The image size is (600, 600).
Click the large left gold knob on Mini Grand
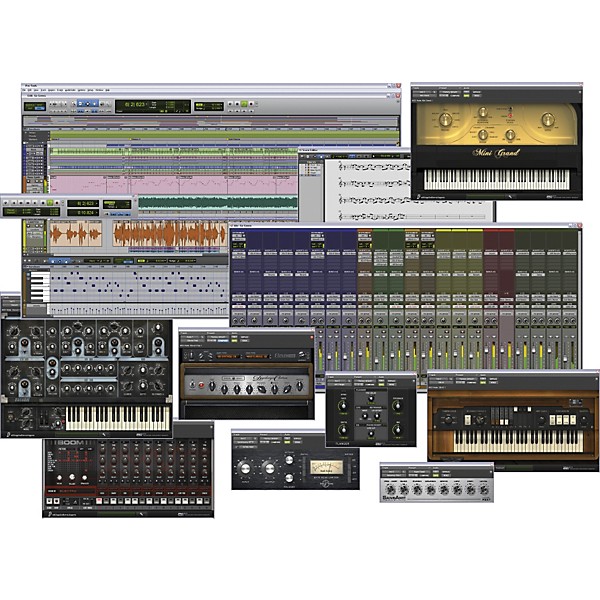click(445, 120)
